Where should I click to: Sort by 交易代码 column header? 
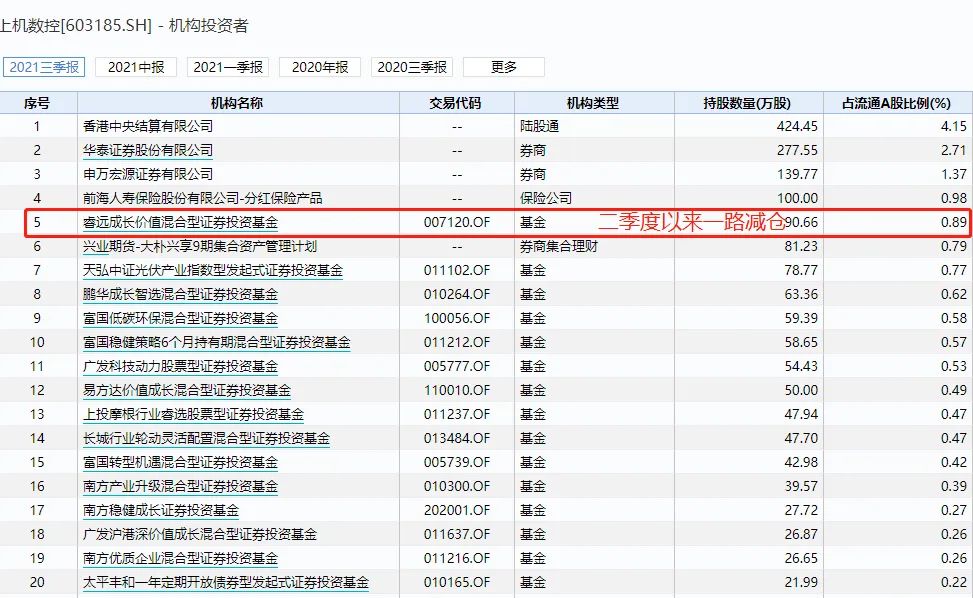coord(456,103)
